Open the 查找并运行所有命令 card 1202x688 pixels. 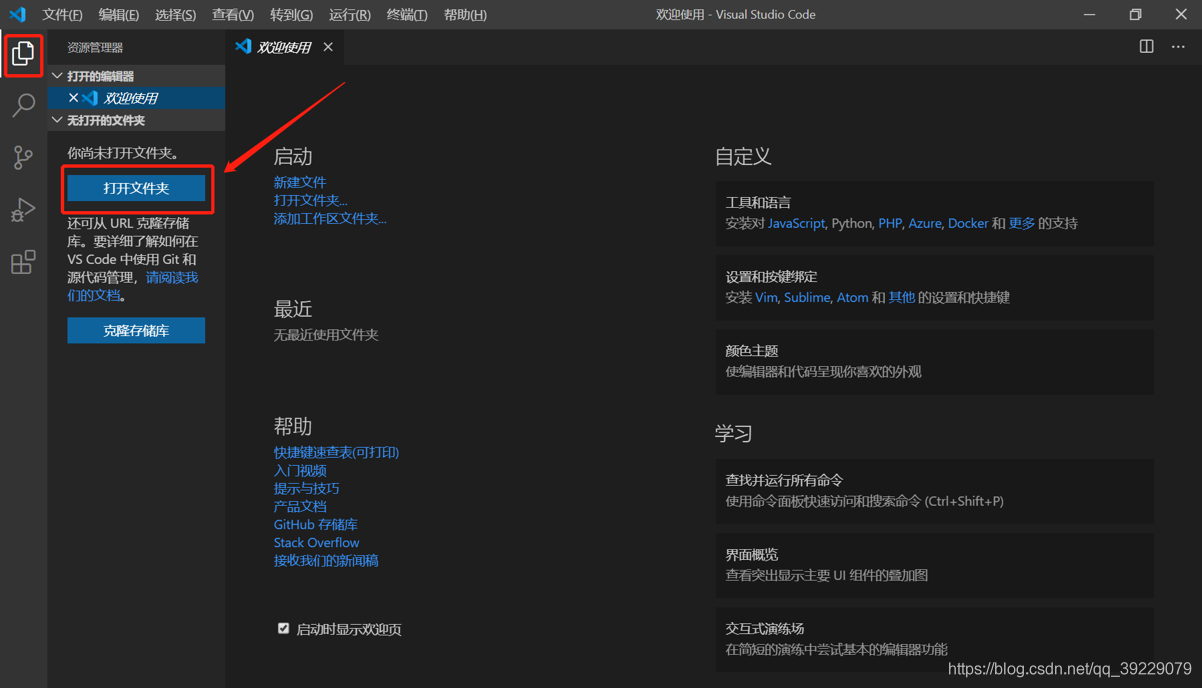934,491
